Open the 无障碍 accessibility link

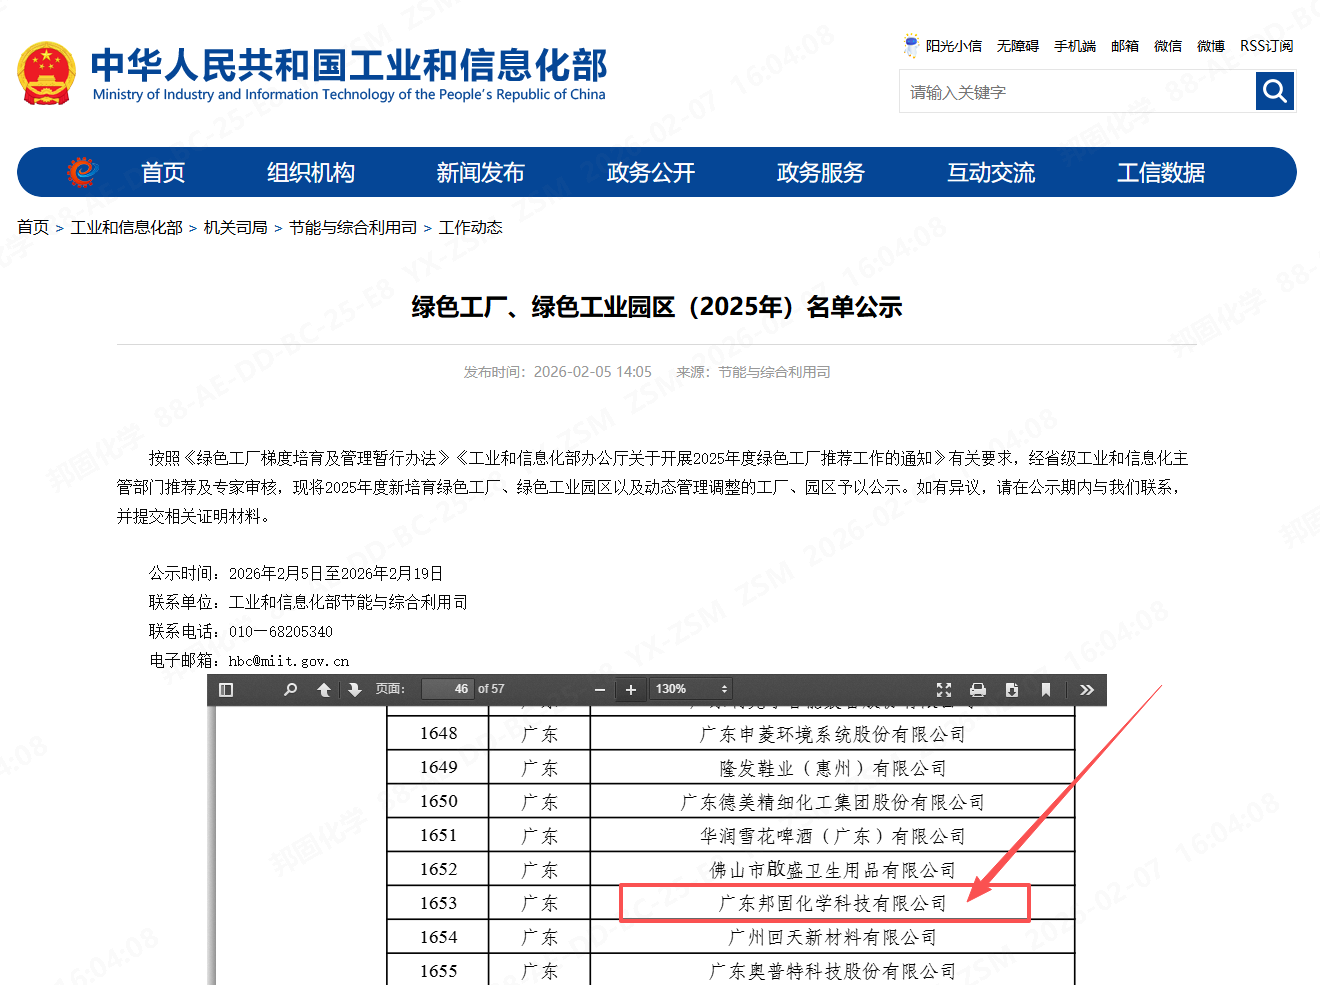click(1018, 46)
